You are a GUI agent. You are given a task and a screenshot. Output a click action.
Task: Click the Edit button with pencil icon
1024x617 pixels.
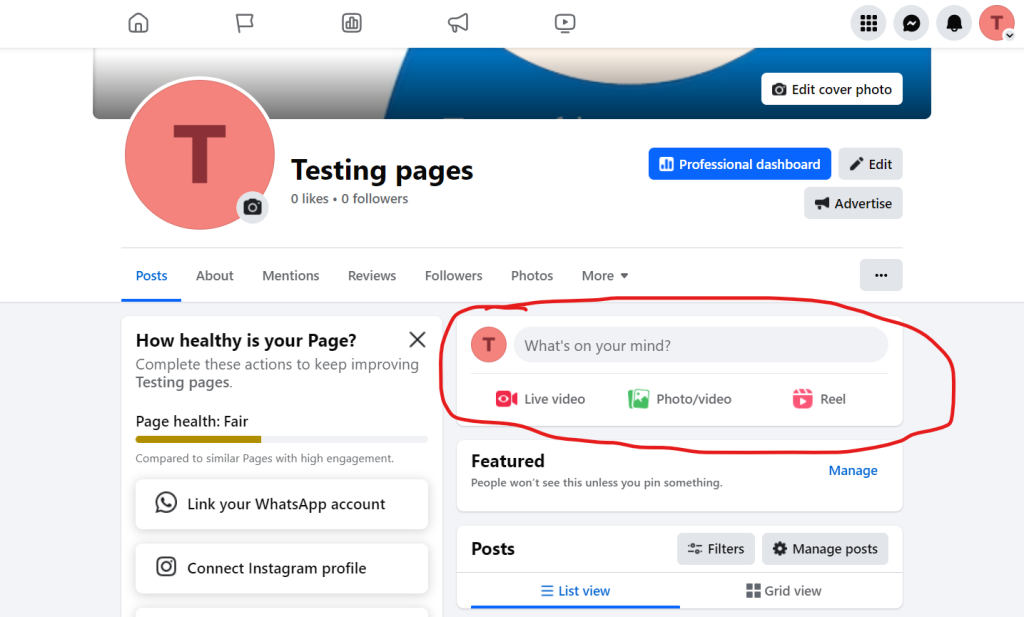pos(871,164)
